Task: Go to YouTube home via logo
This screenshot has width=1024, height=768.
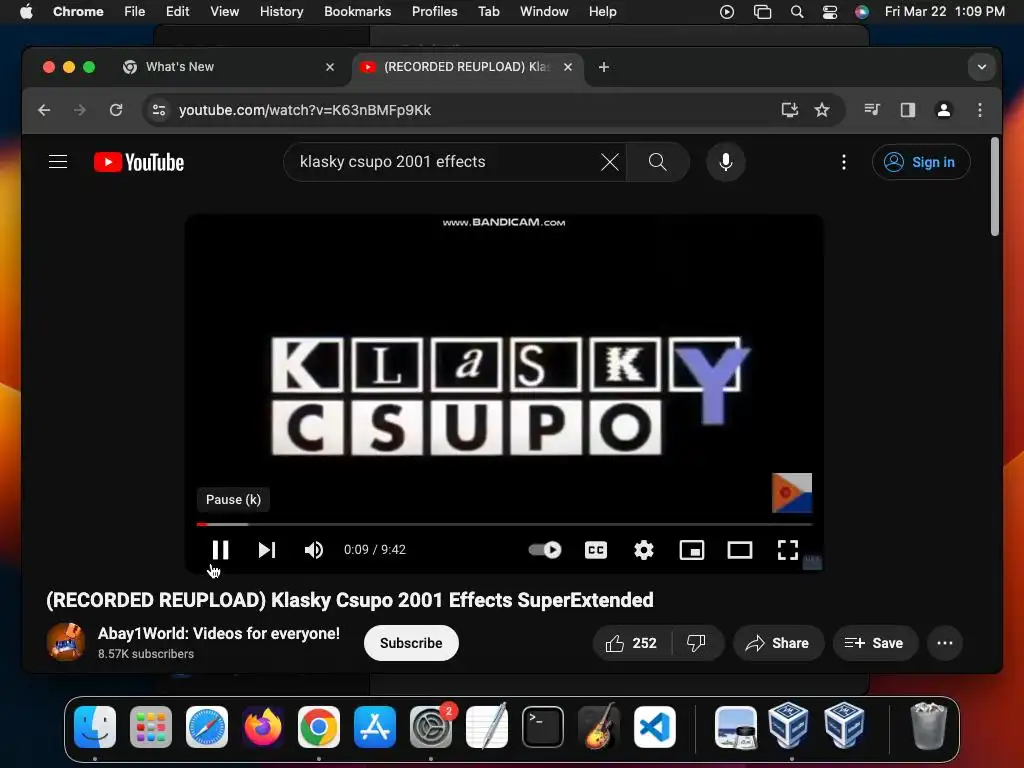Action: 139,162
